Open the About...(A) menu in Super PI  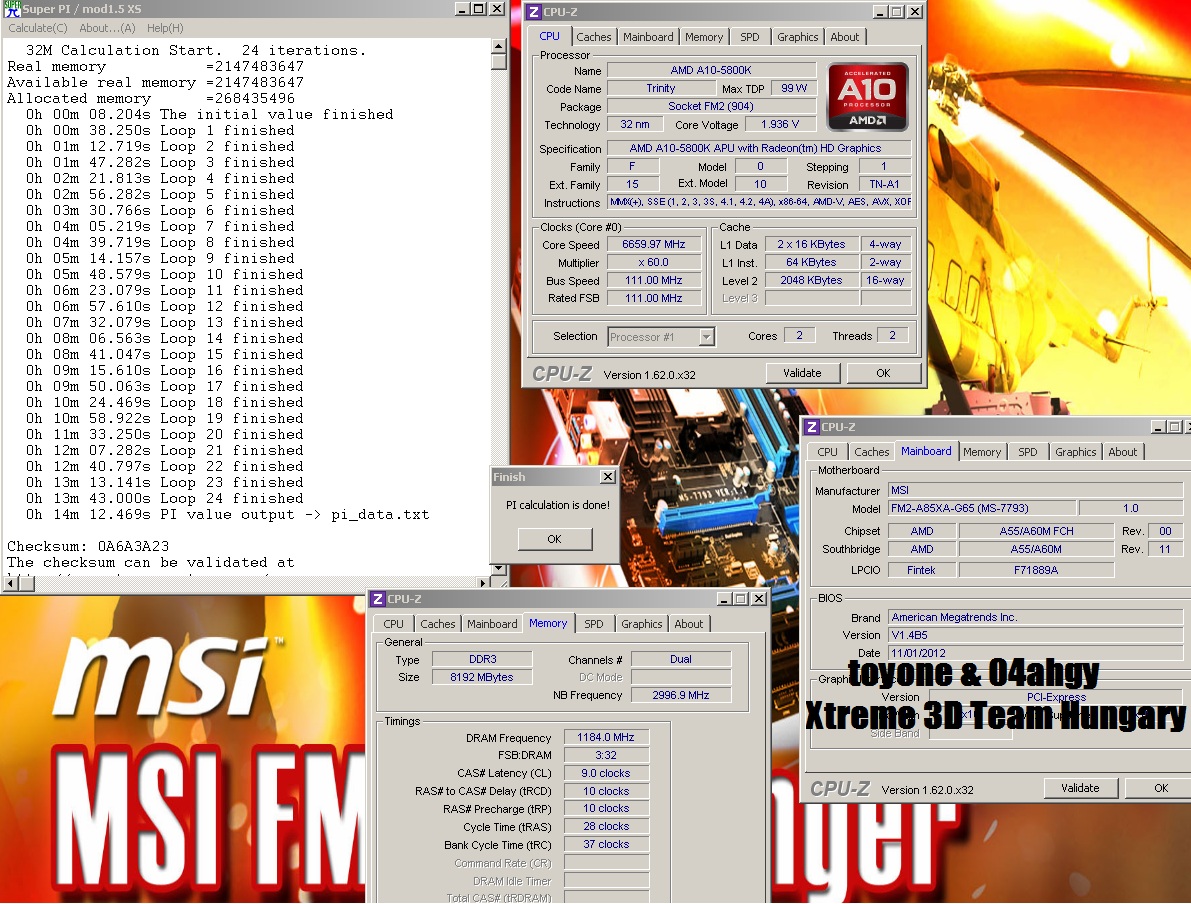point(107,28)
